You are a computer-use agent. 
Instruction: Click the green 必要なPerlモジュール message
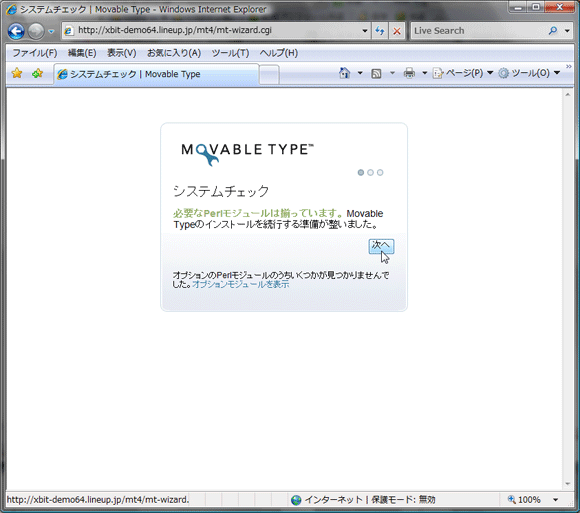(258, 213)
